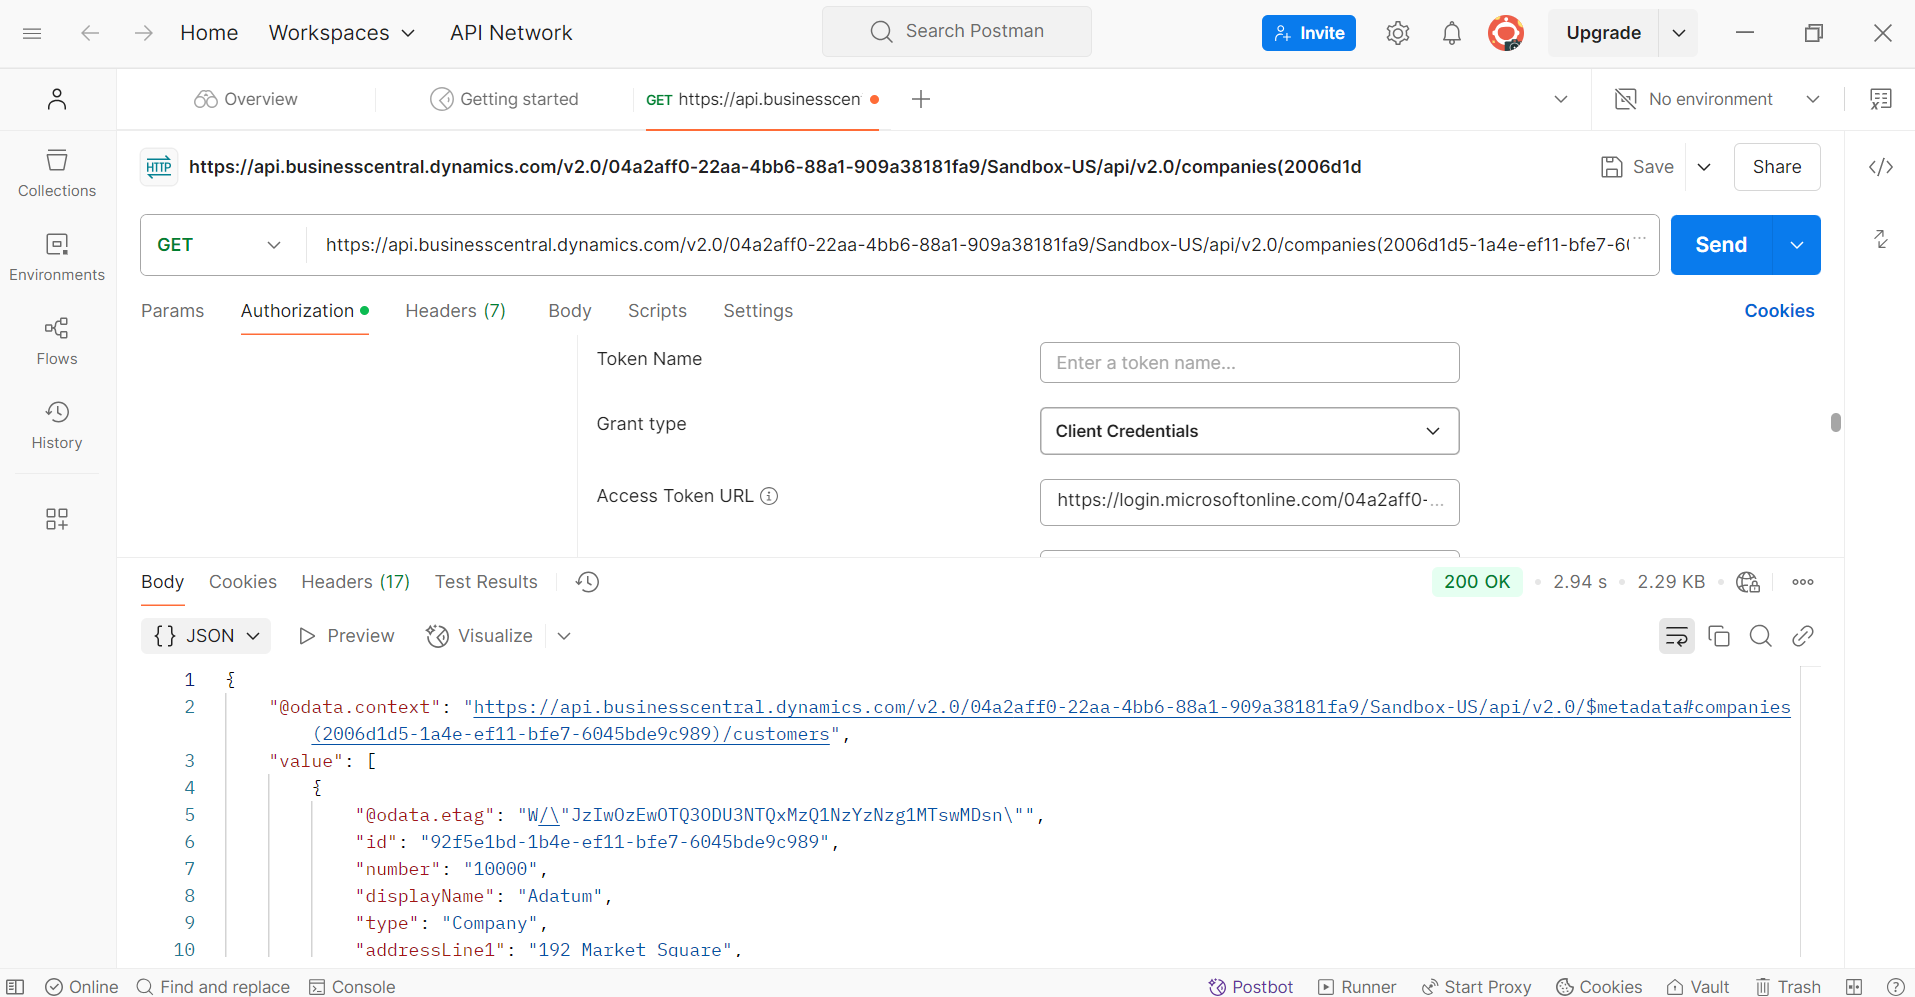Open the Flows sidebar icon

point(57,342)
